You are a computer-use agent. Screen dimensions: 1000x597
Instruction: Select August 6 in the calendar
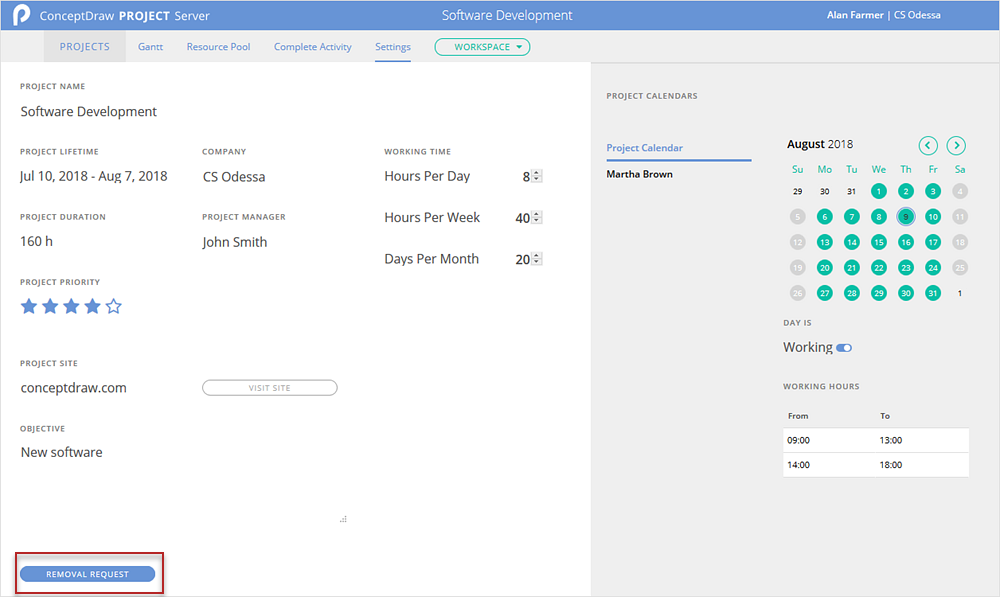[825, 217]
